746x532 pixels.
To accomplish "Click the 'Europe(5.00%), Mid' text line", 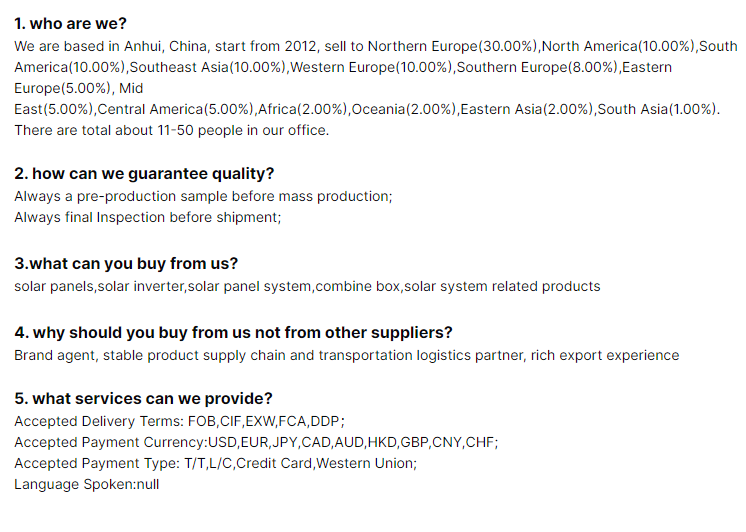I will pos(79,89).
